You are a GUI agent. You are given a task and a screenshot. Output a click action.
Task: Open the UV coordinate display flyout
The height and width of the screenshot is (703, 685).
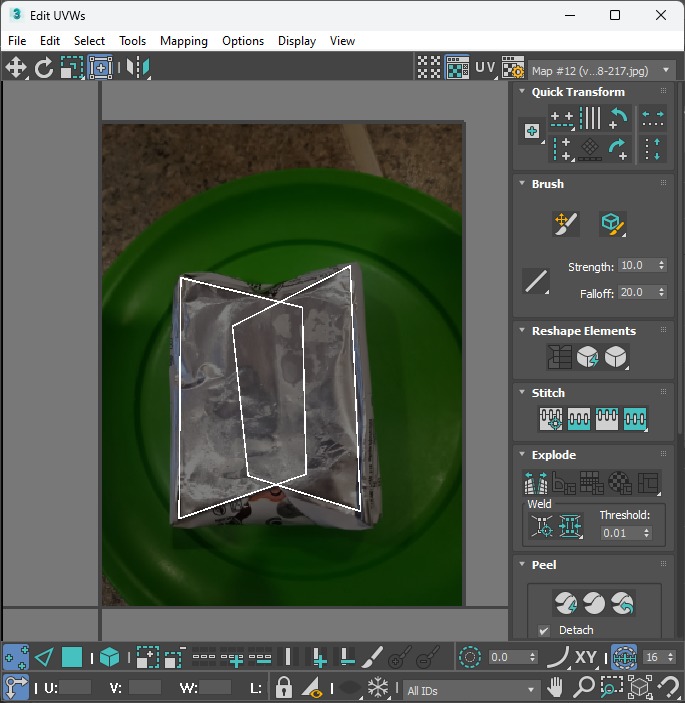[485, 67]
